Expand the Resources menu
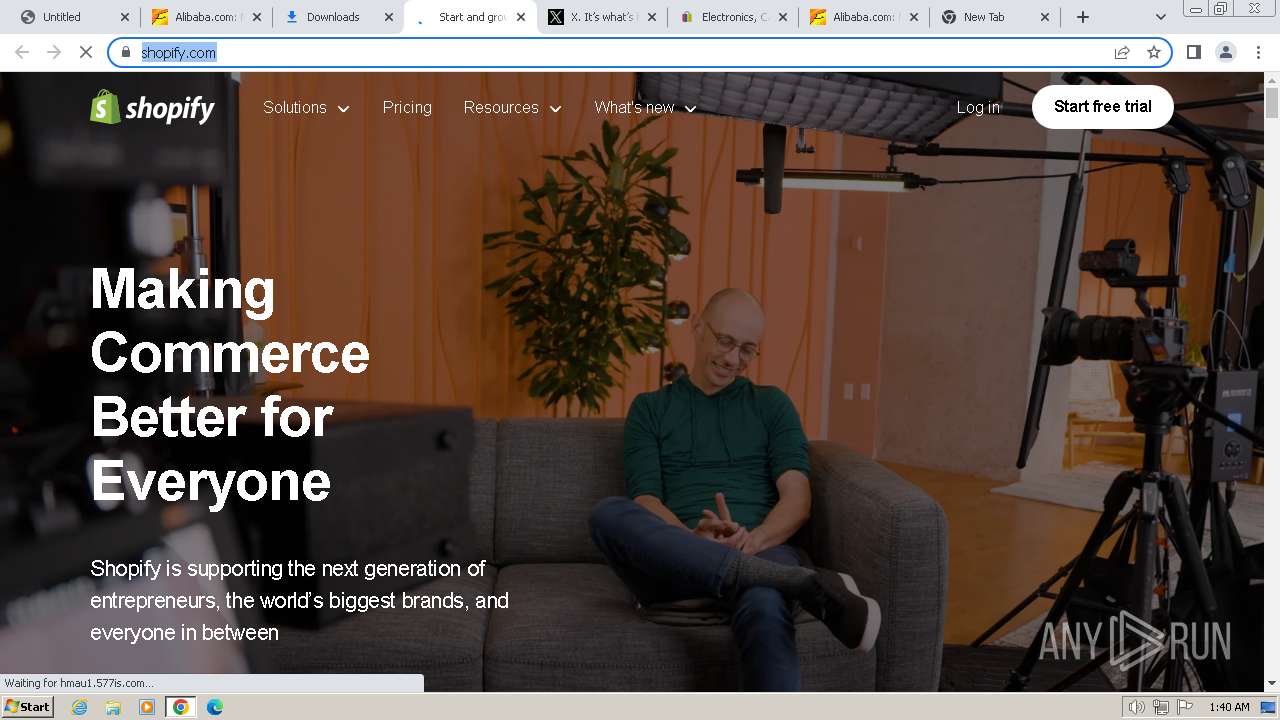 pos(512,107)
